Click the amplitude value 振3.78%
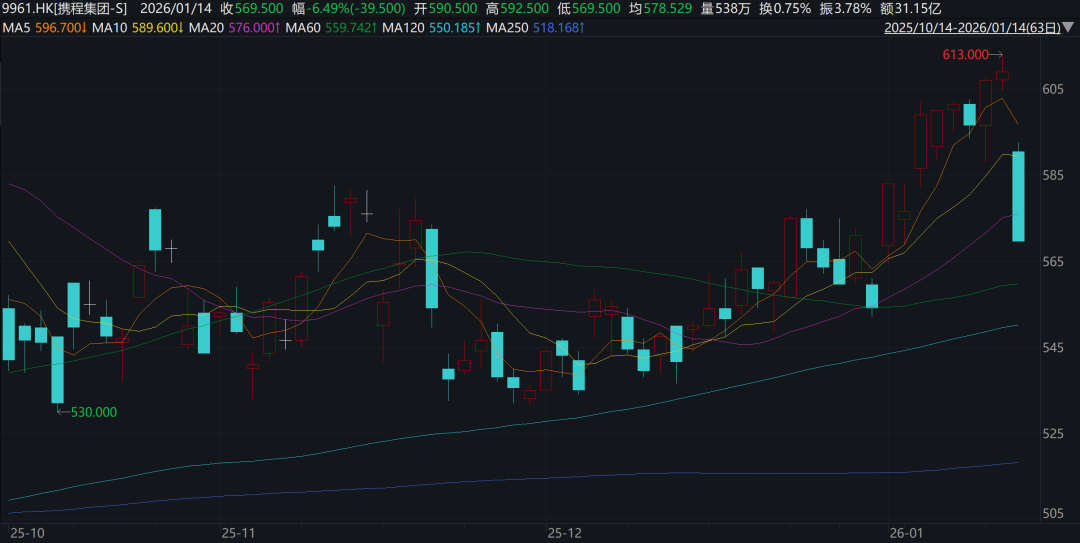Screen dimensions: 1080x543 845,9
